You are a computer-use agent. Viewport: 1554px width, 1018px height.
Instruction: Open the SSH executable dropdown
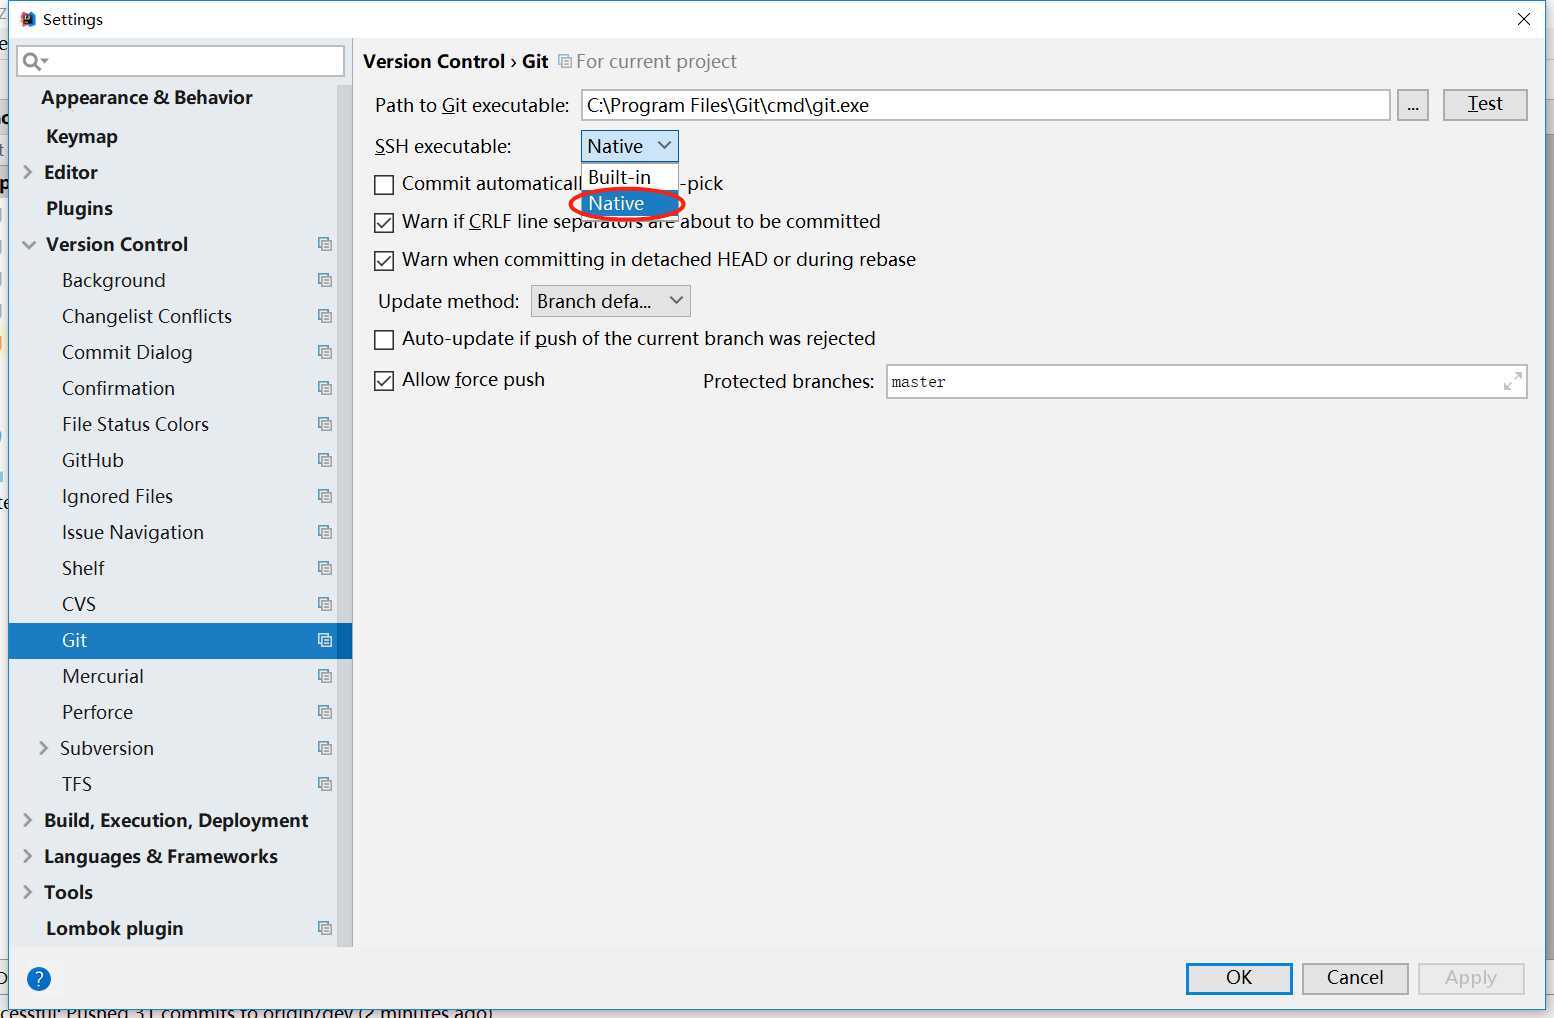tap(630, 146)
